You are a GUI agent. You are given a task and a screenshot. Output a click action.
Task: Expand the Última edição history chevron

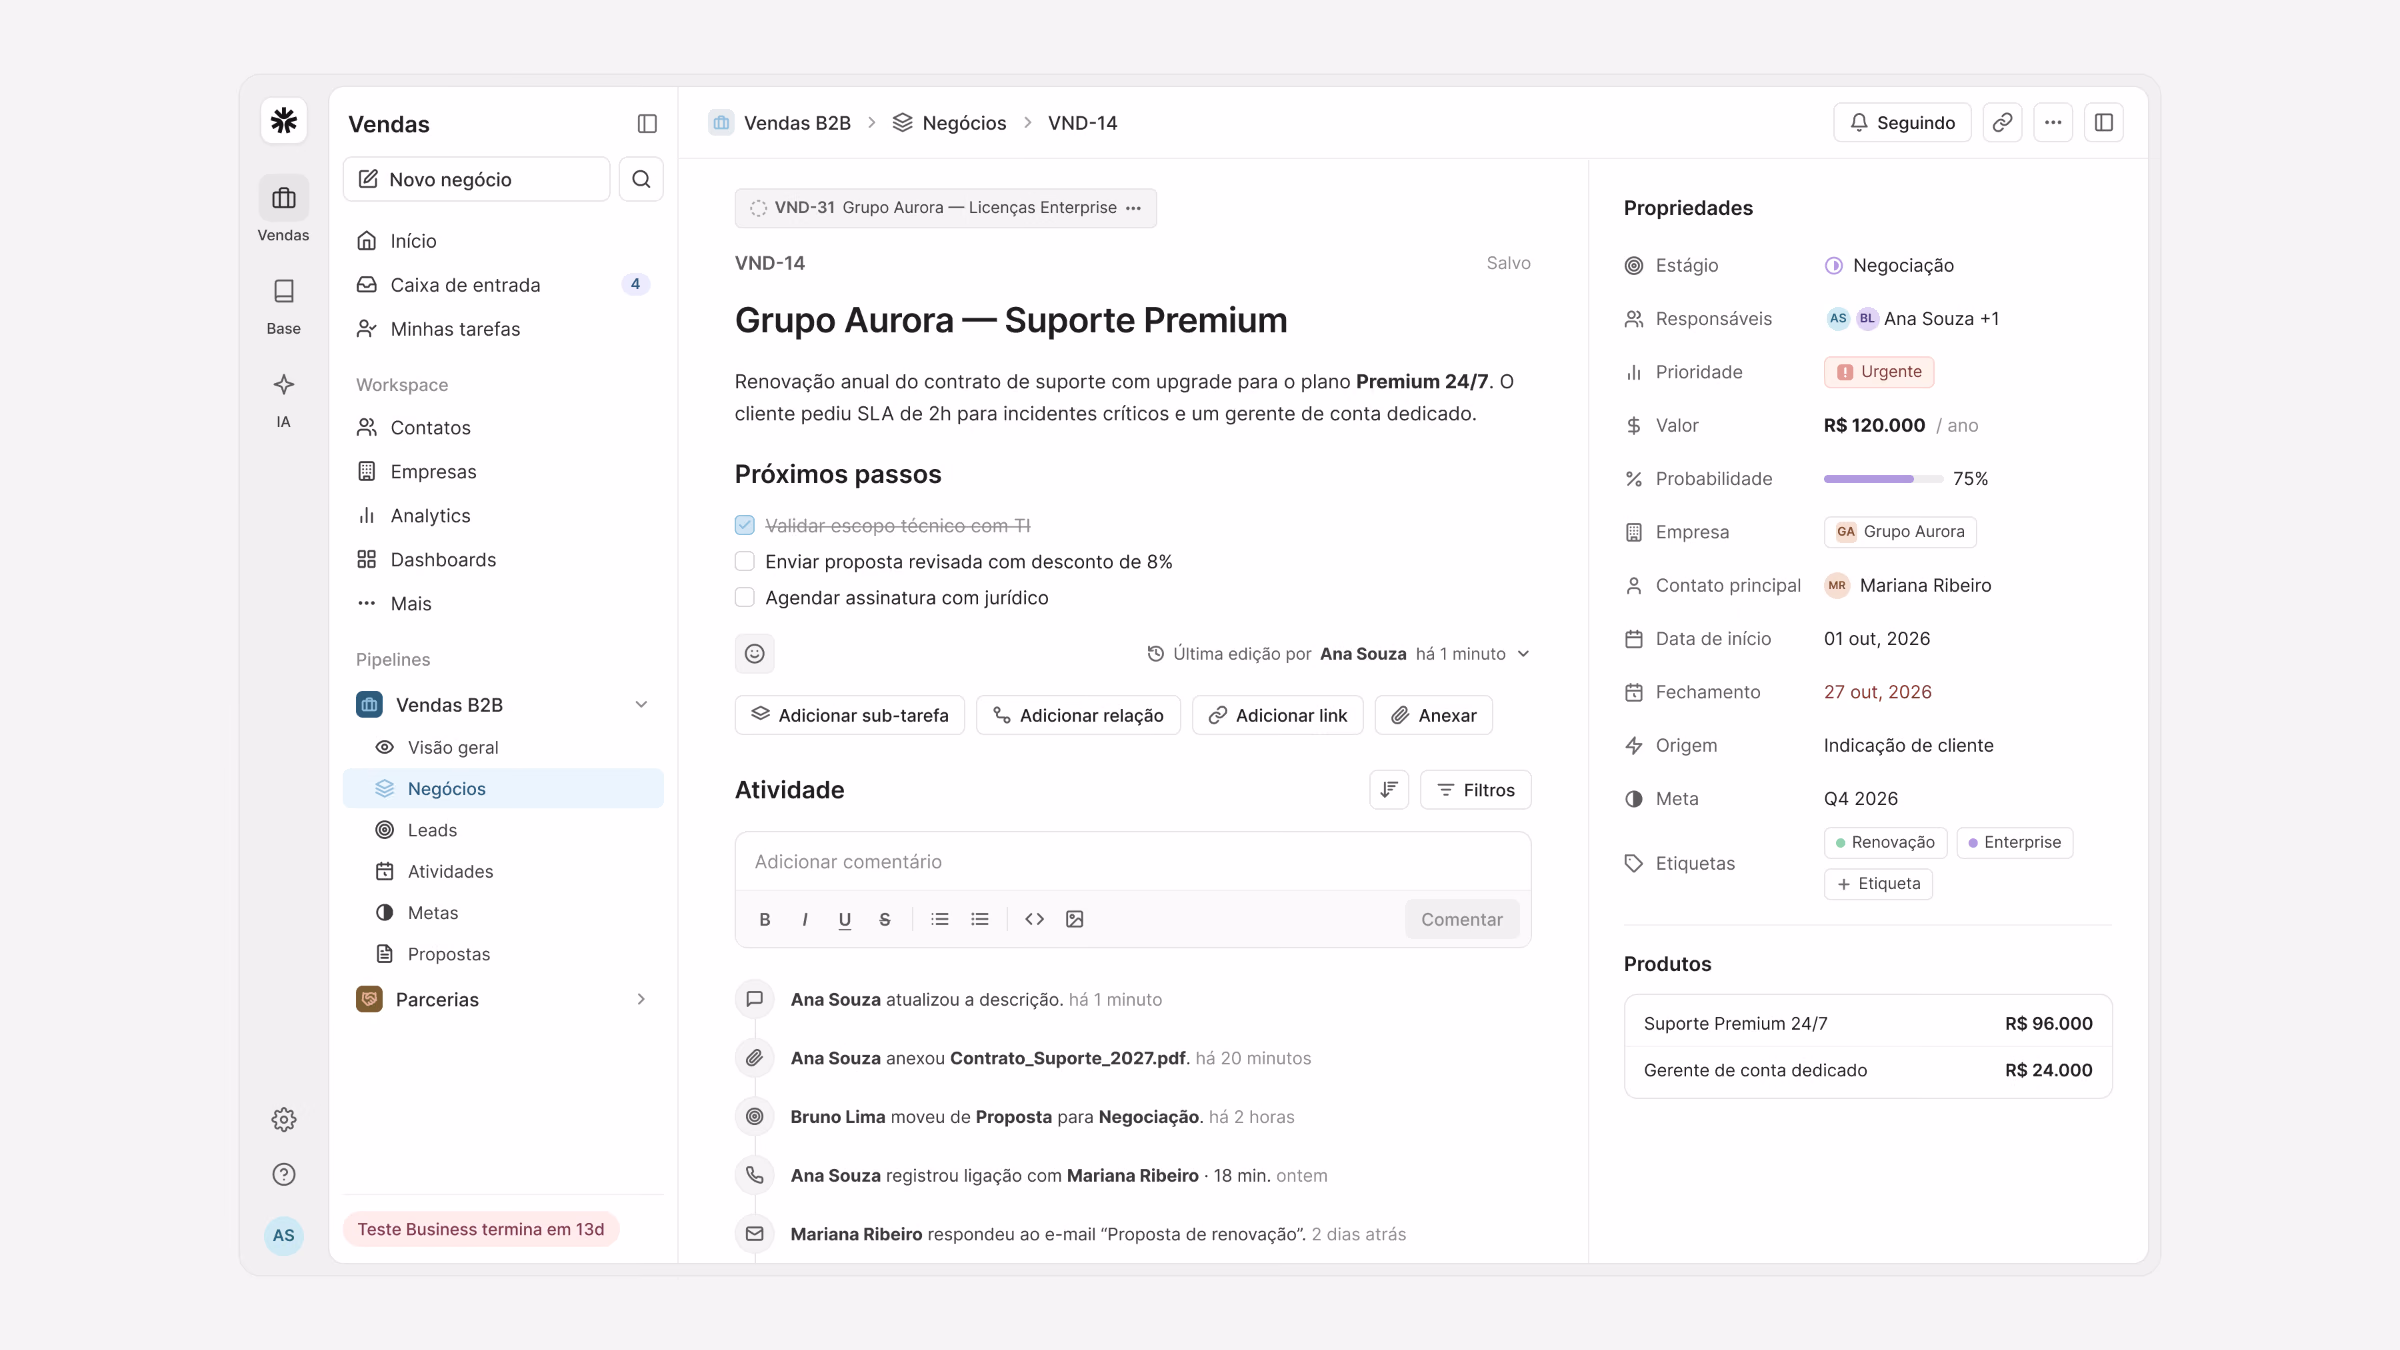point(1523,654)
